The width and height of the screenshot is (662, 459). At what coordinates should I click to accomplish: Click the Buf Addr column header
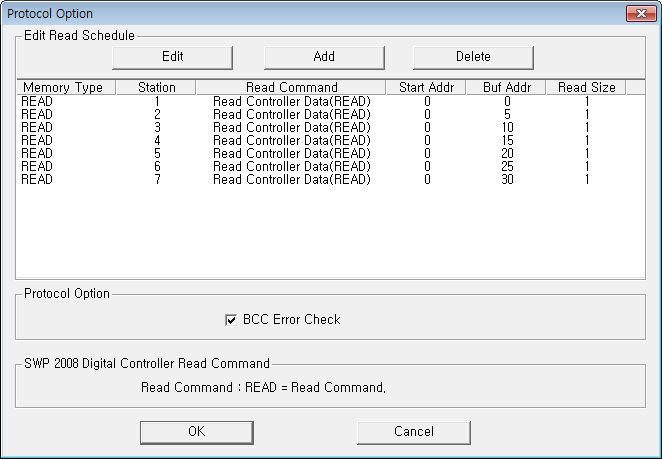(506, 88)
